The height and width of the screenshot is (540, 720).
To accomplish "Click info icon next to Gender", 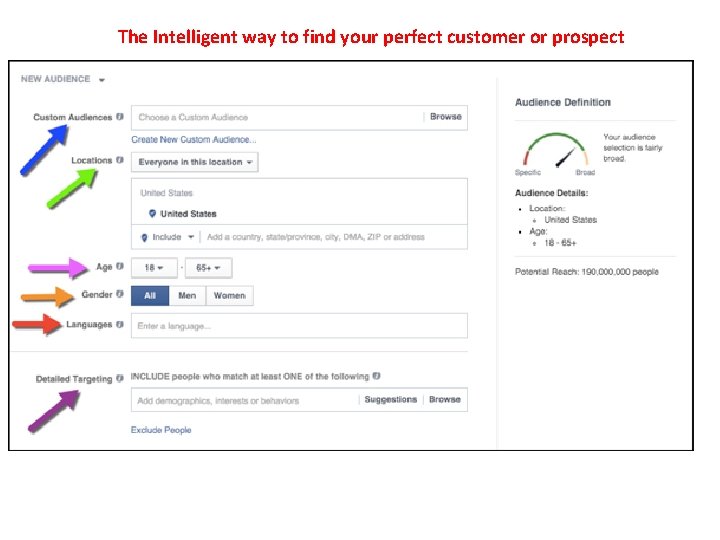I will click(120, 295).
